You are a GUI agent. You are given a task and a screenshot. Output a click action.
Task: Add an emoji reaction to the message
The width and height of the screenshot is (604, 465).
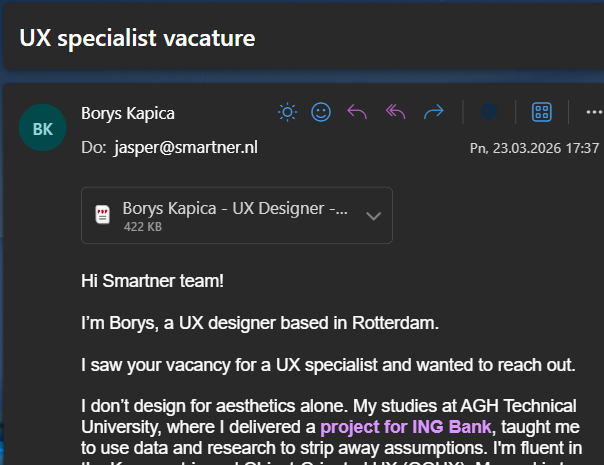tap(321, 112)
